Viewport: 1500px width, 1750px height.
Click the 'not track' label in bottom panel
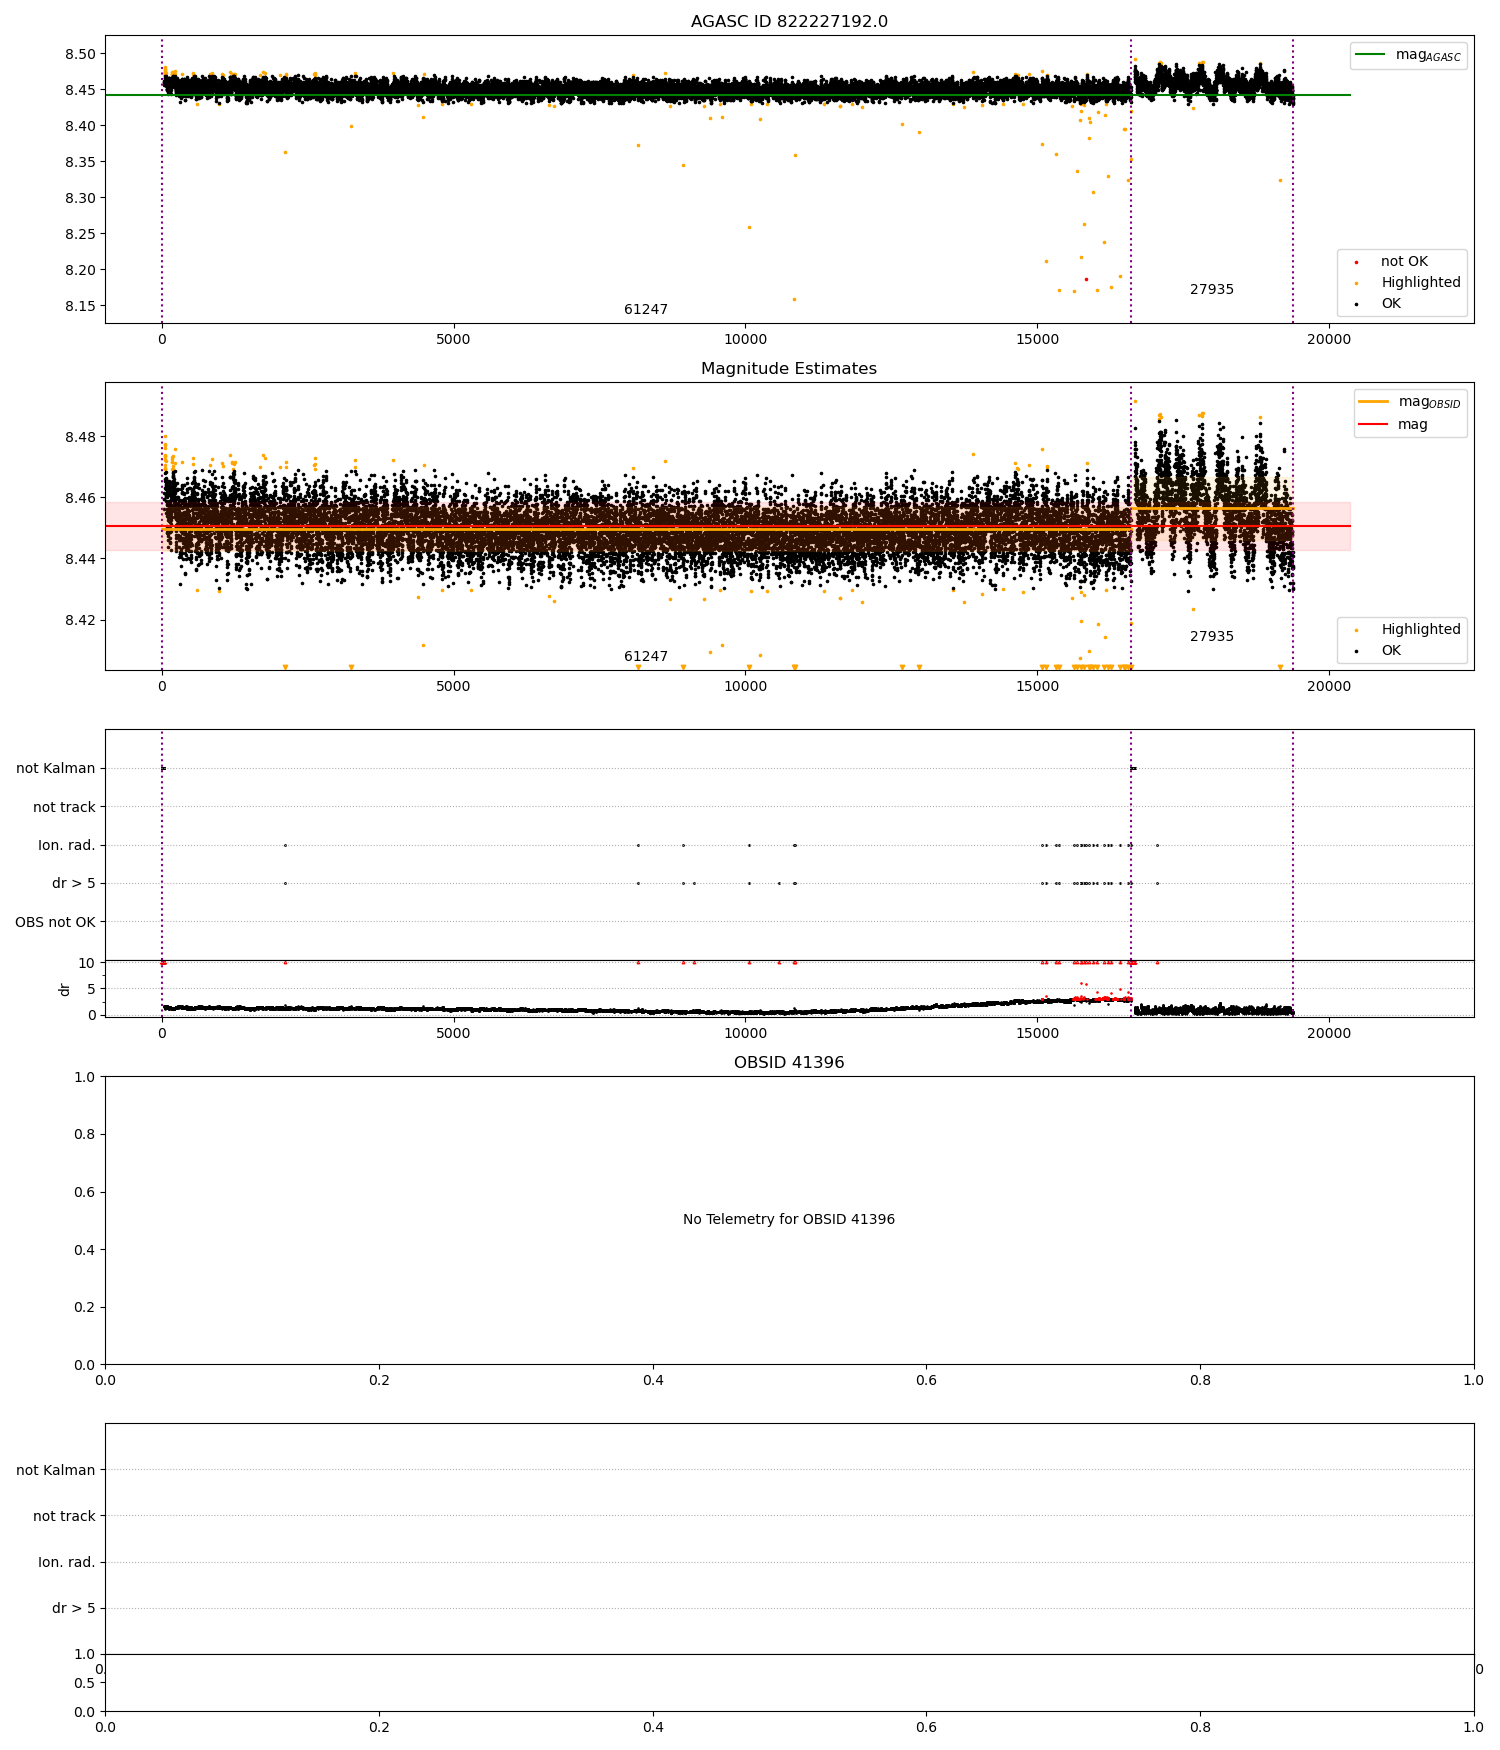point(65,1516)
